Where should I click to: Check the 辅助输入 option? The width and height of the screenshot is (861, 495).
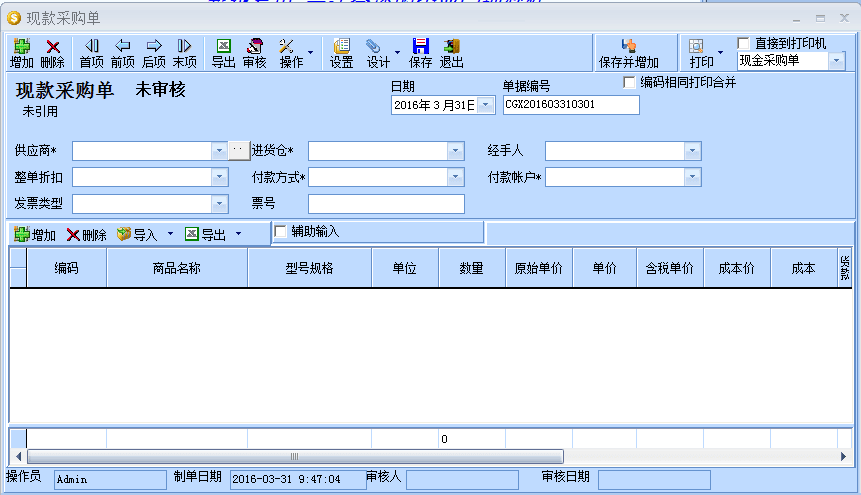[x=281, y=231]
